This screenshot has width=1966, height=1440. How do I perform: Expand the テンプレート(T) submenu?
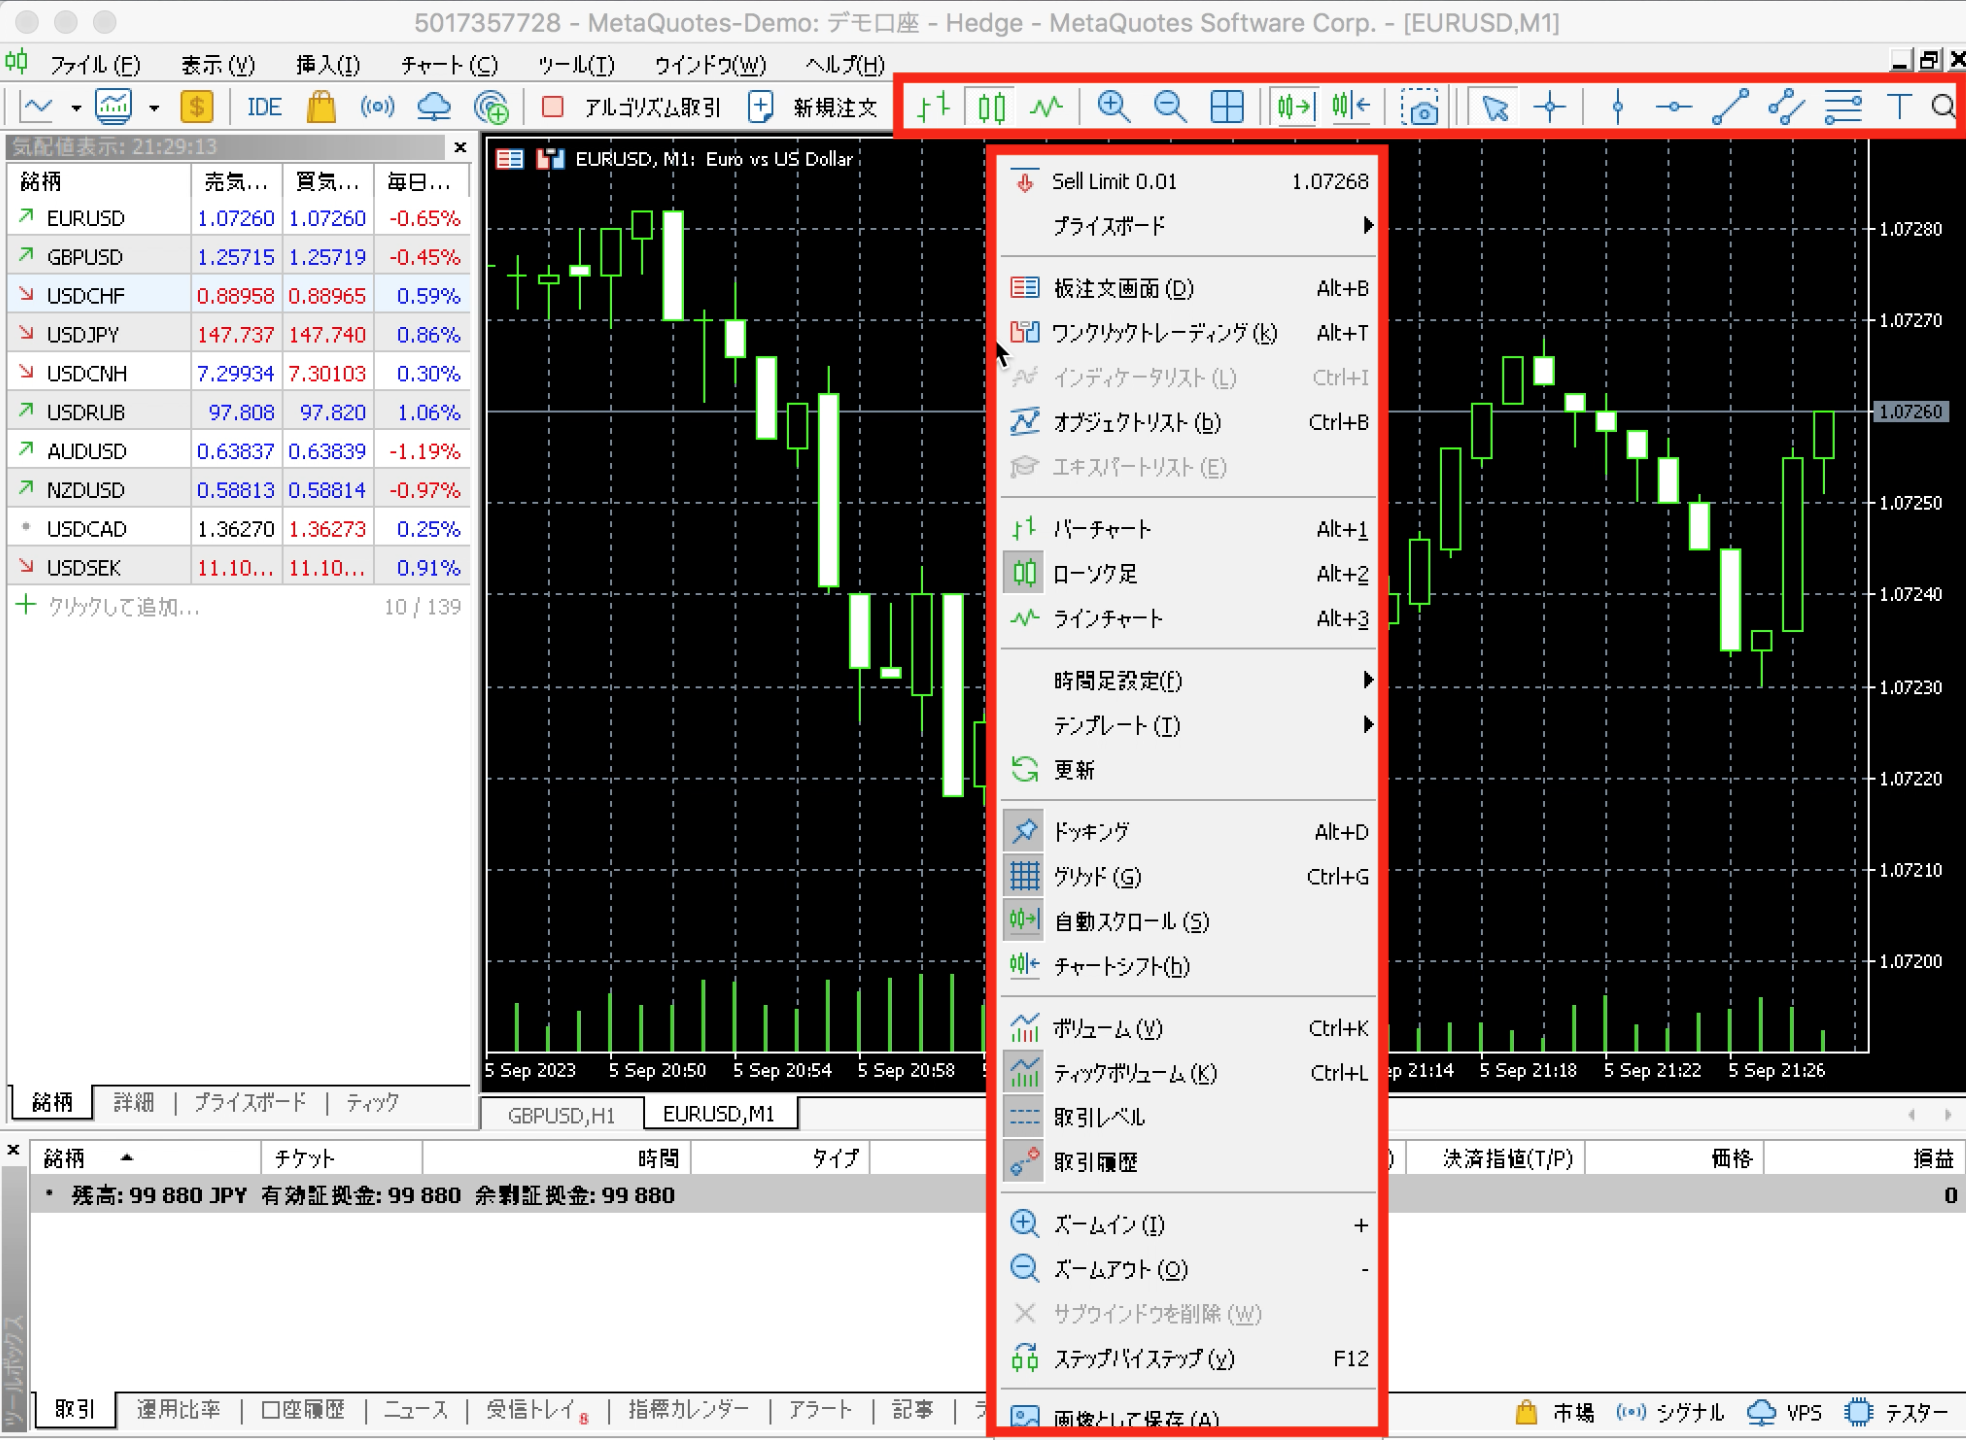(x=1188, y=725)
